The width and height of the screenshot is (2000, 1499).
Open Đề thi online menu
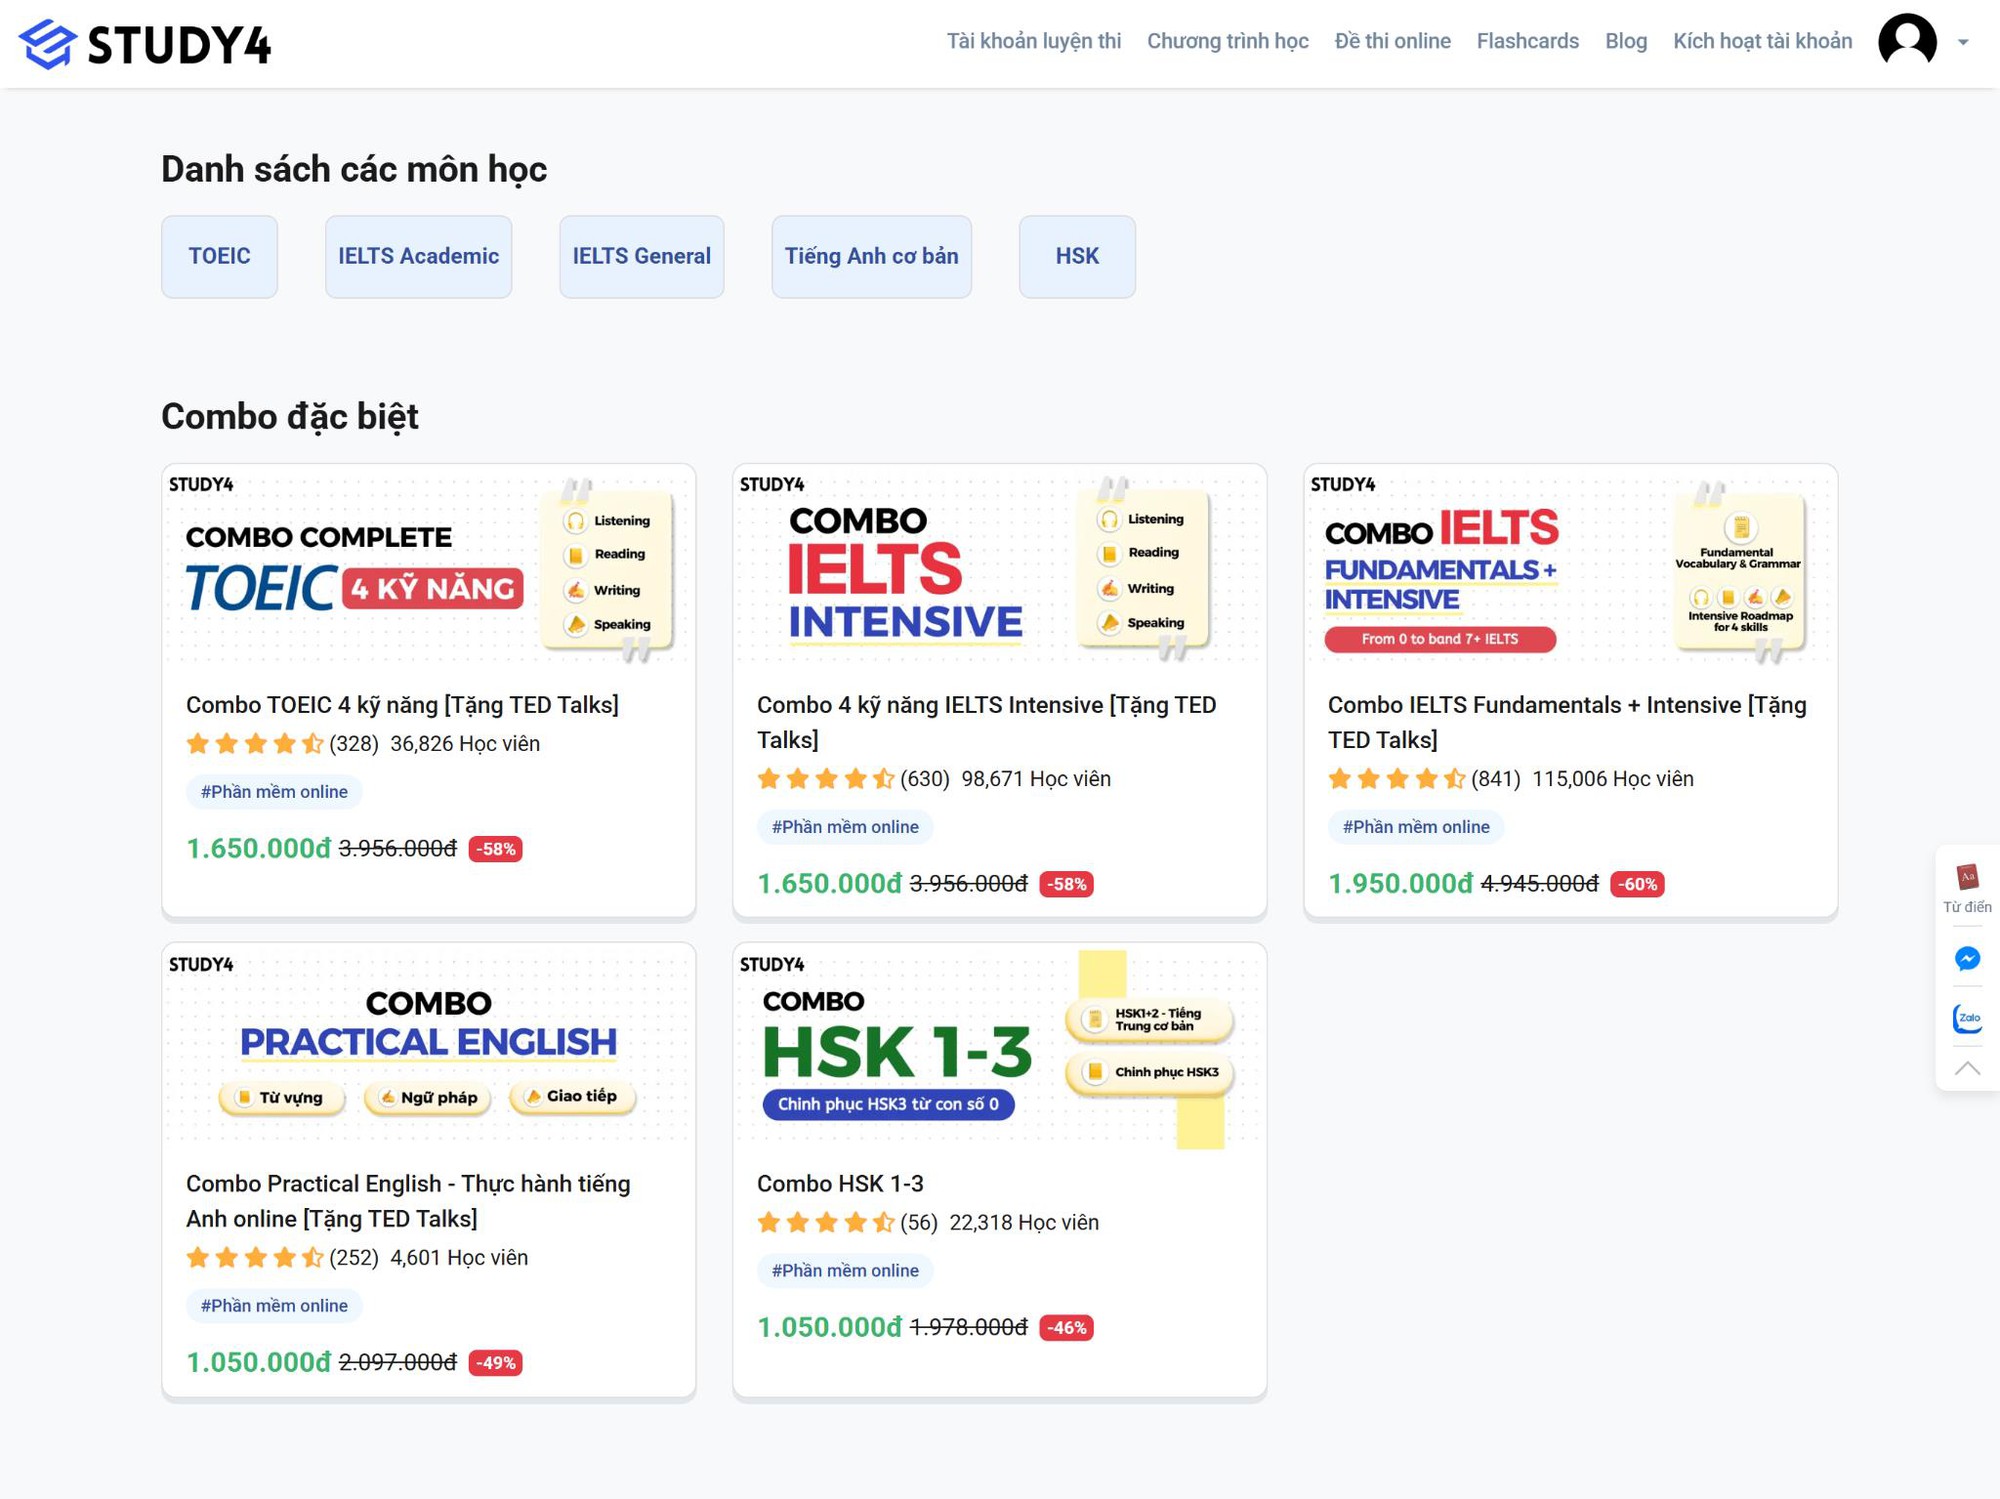[x=1391, y=41]
